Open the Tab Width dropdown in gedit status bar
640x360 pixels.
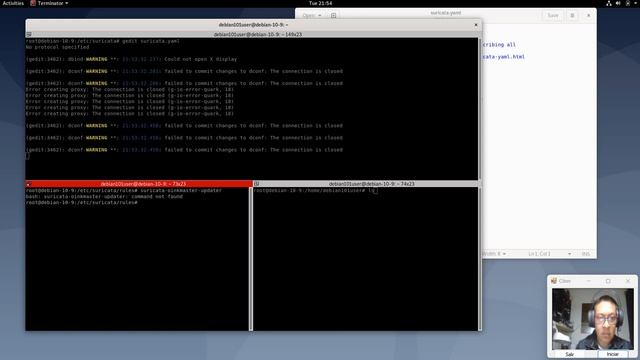tap(495, 254)
